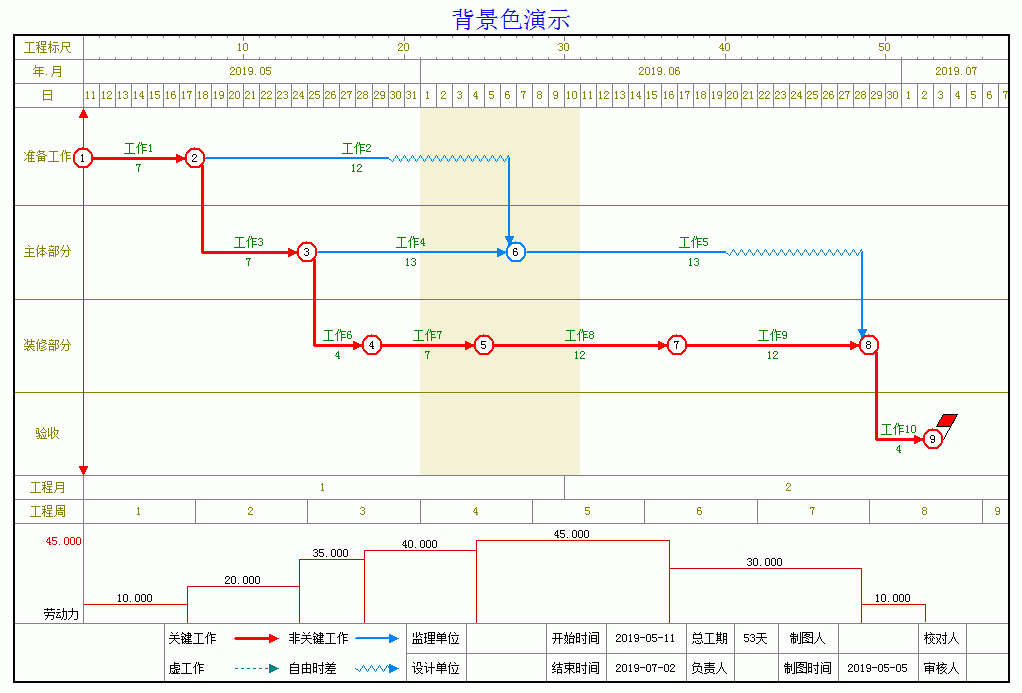This screenshot has width=1022, height=693.
Task: Click the wavy 自由时差 arrow in the legend
Action: tap(377, 668)
